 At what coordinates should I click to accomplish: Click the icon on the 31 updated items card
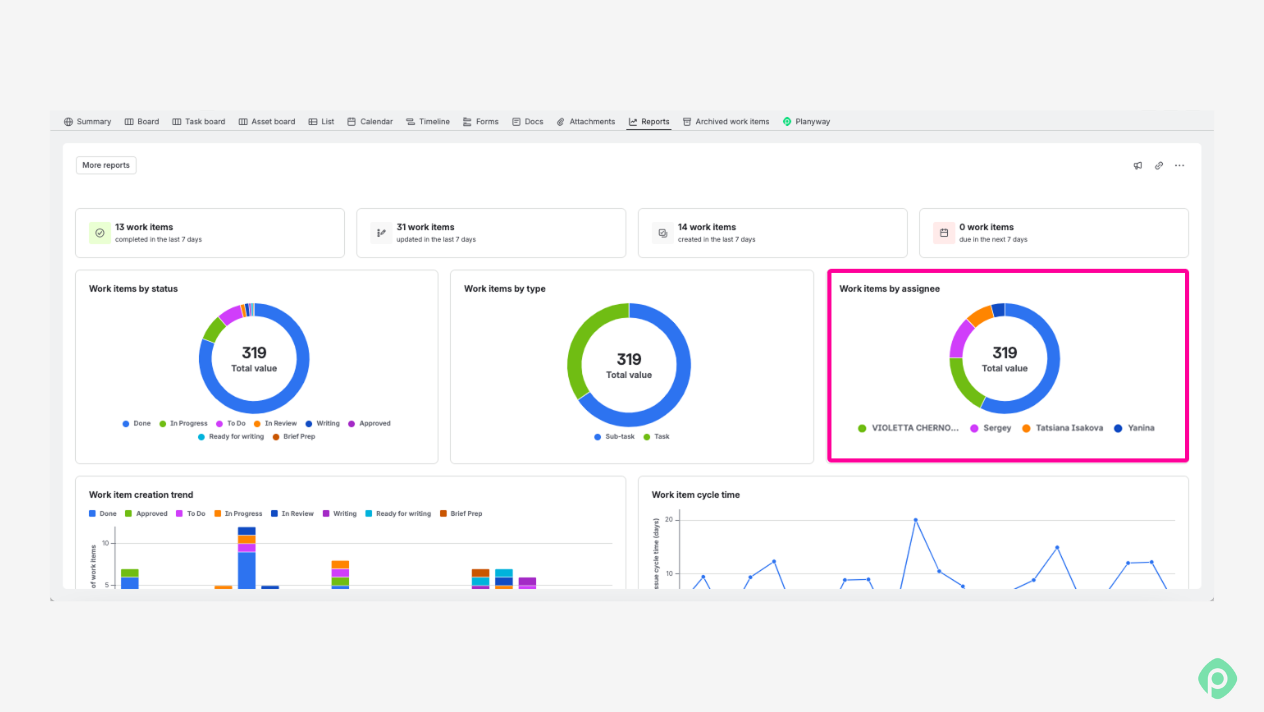pos(381,233)
